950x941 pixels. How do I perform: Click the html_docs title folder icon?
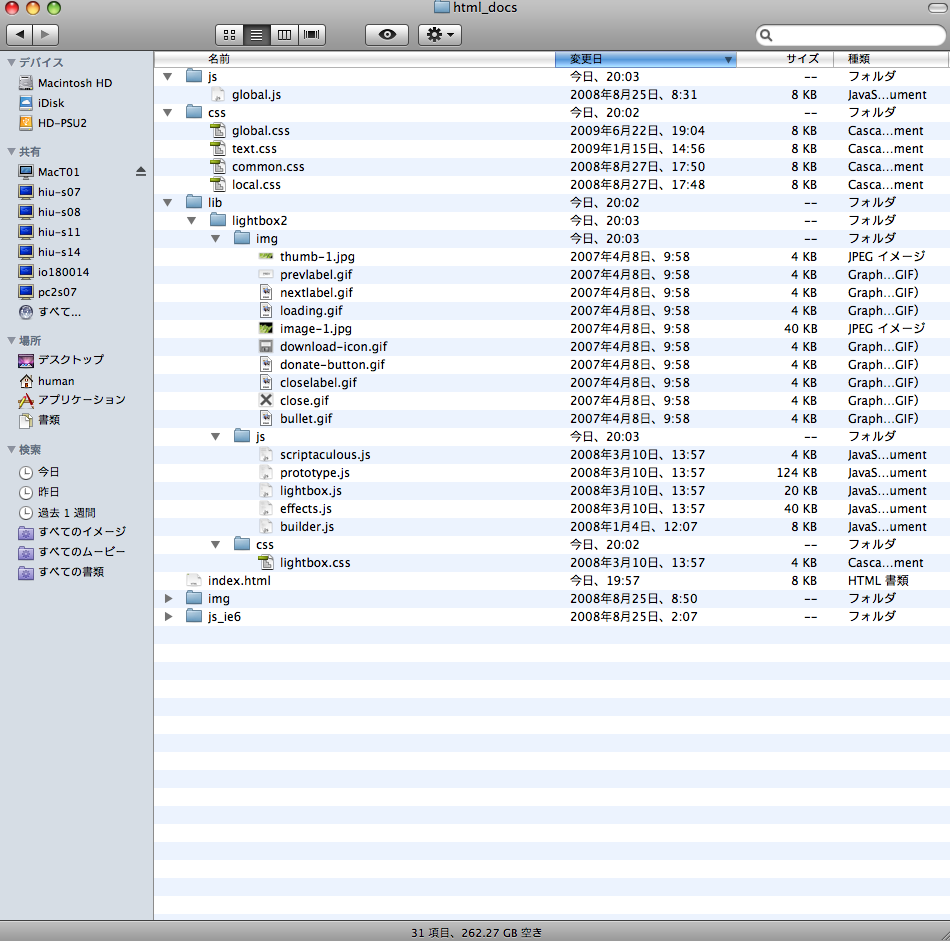(442, 7)
